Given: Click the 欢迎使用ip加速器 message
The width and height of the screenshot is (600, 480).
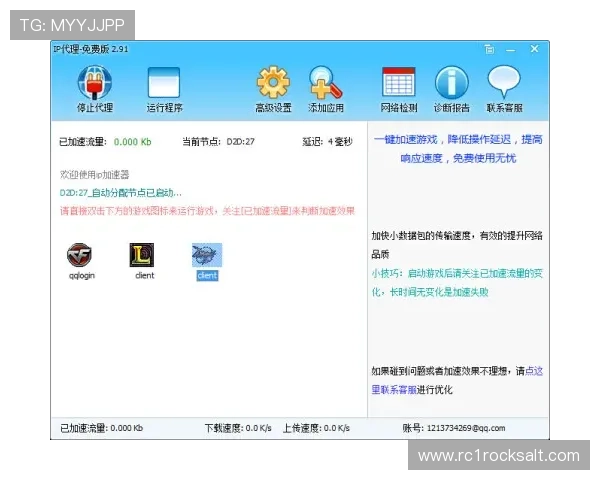Looking at the screenshot, I should [95, 175].
